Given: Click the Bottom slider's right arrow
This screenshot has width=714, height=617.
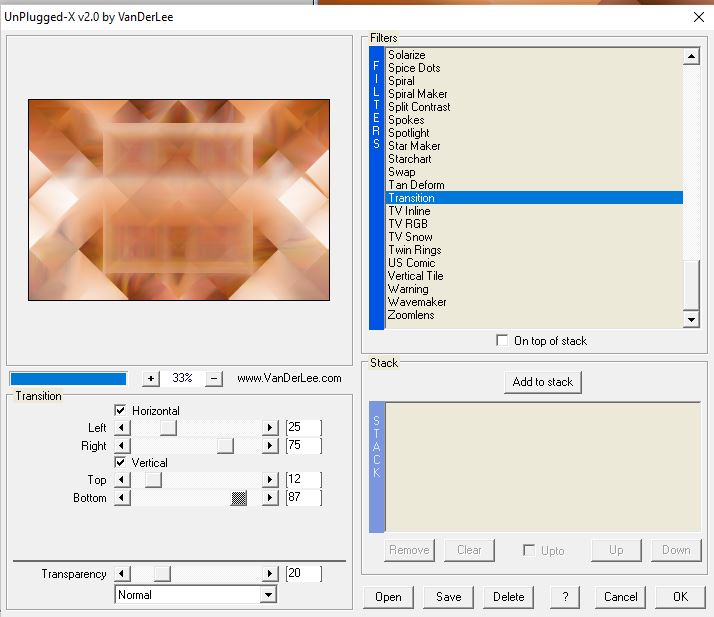Looking at the screenshot, I should (270, 497).
